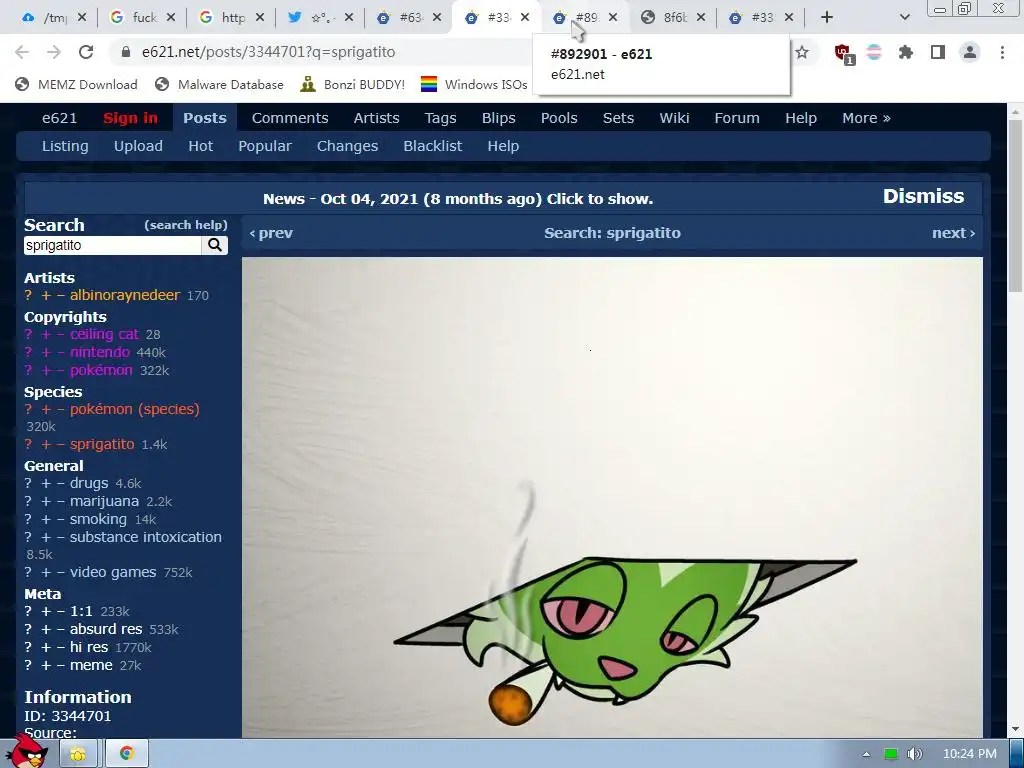Open the Angry Birds start button
The image size is (1024, 768).
[x=26, y=751]
